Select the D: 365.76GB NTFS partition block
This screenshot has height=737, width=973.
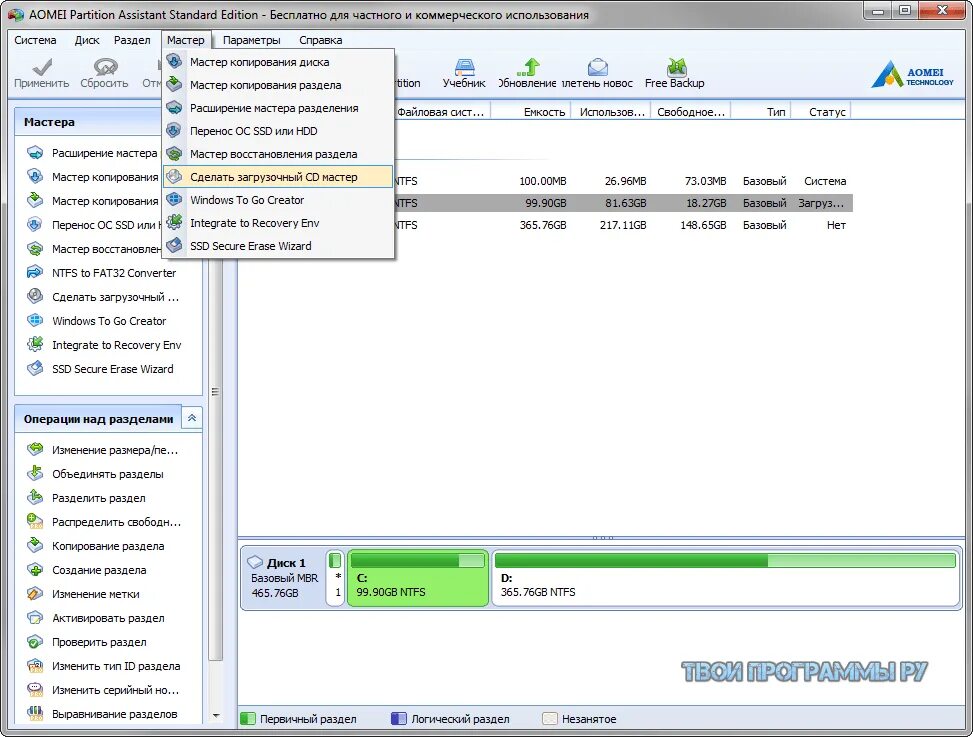726,578
